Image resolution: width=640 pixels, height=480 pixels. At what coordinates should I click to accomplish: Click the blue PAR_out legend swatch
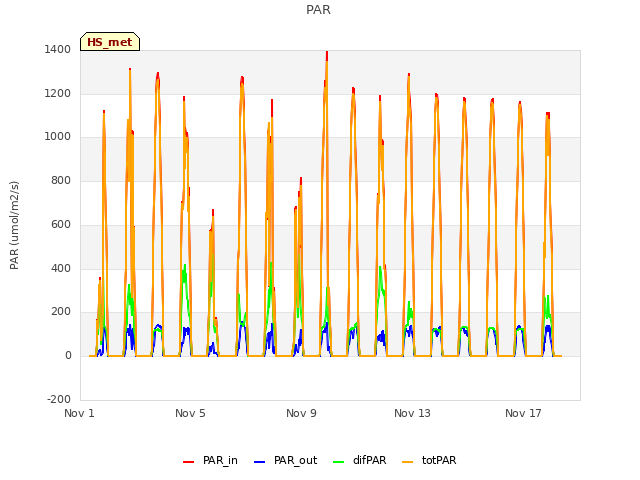[x=259, y=462]
